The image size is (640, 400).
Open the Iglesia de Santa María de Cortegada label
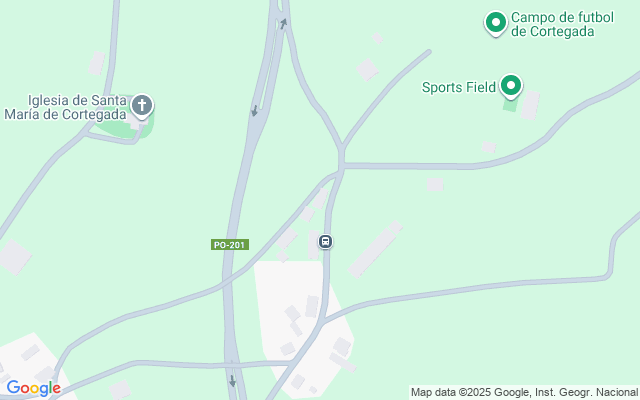point(65,107)
